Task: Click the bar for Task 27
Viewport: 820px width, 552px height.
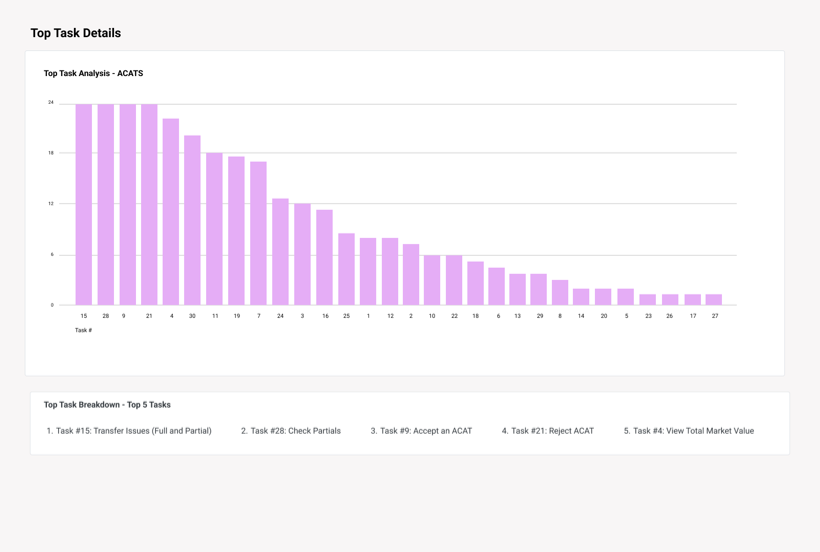Action: (x=714, y=300)
